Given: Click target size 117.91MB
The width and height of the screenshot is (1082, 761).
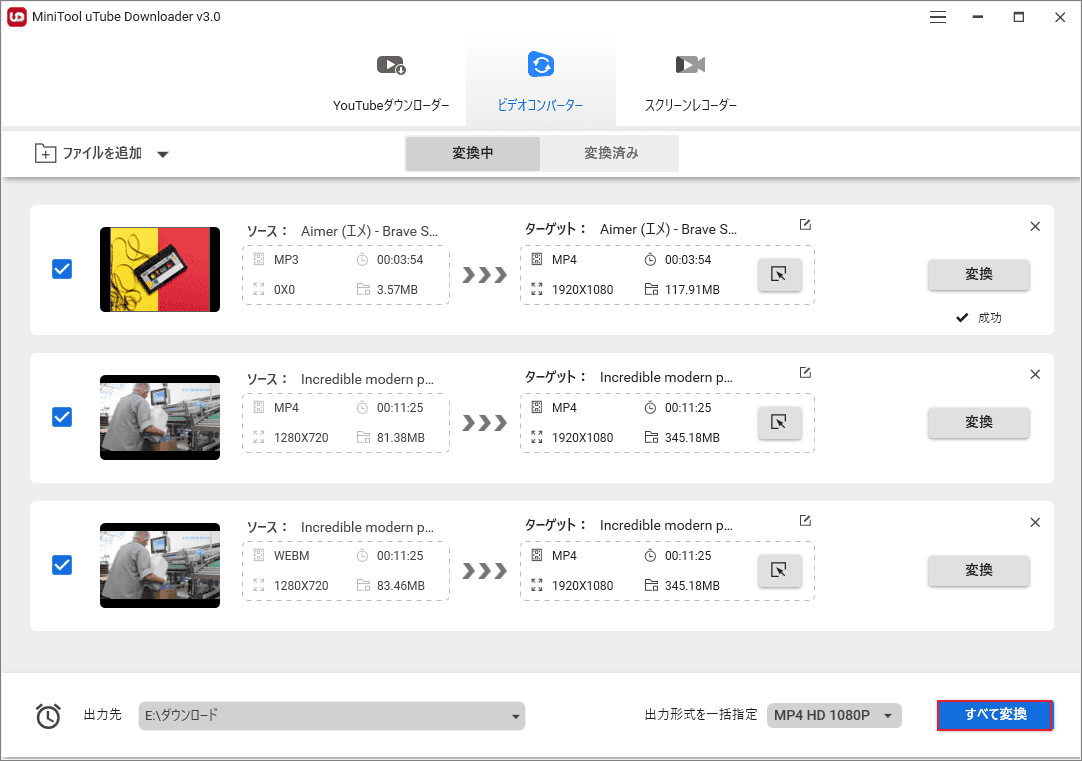Looking at the screenshot, I should [692, 290].
